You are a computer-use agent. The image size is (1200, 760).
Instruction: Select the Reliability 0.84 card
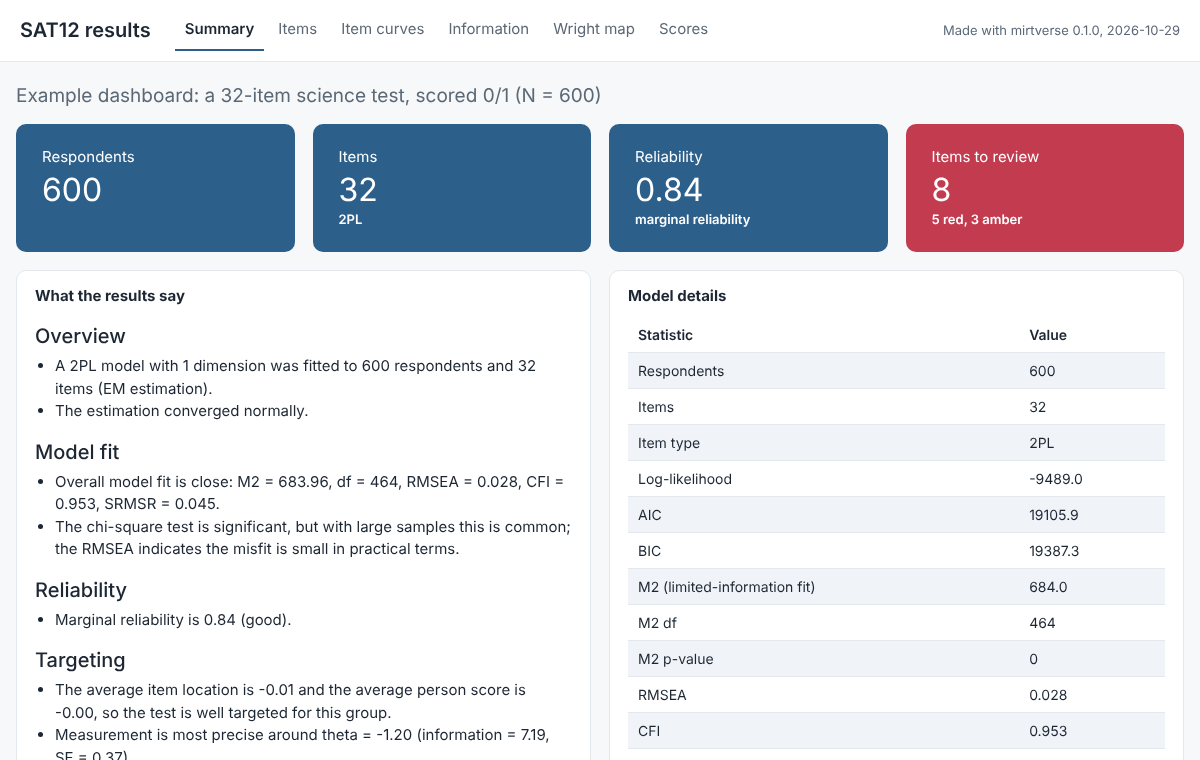click(748, 188)
